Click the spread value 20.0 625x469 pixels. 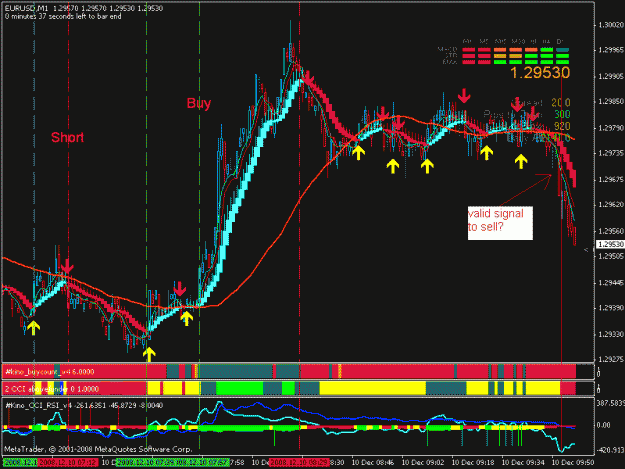(x=561, y=103)
